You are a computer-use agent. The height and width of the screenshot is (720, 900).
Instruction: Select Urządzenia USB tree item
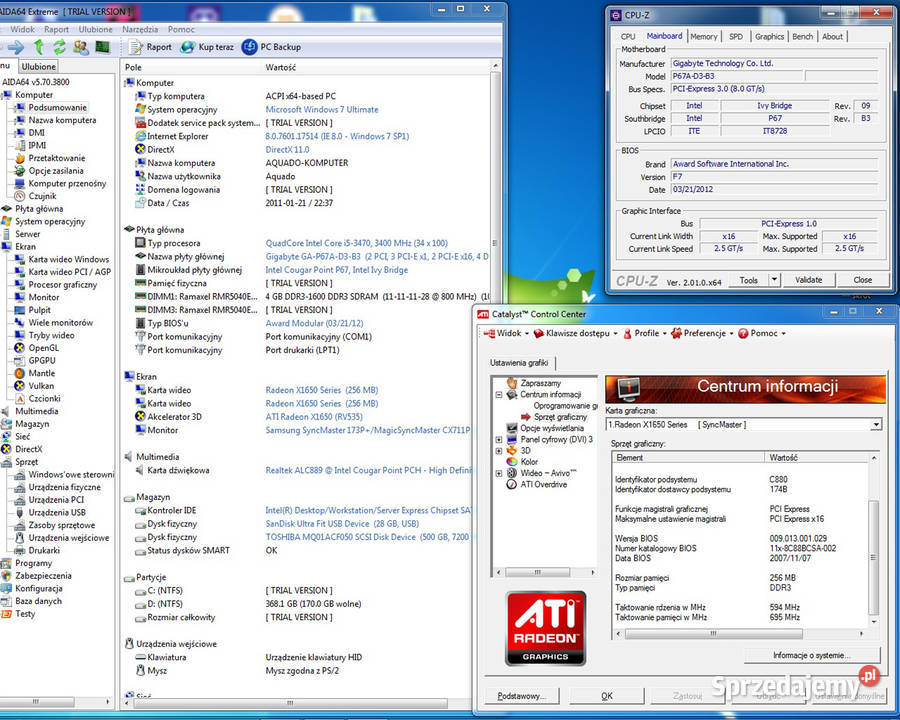pyautogui.click(x=57, y=512)
